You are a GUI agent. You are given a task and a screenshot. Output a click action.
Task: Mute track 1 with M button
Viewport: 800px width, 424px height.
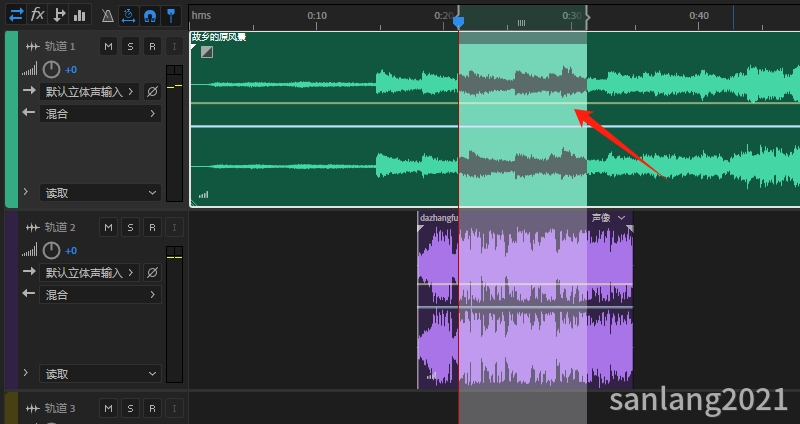click(108, 47)
